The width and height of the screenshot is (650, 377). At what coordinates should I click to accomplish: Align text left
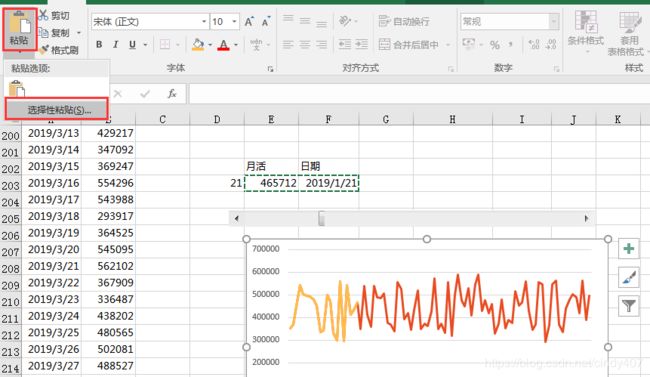pyautogui.click(x=288, y=44)
